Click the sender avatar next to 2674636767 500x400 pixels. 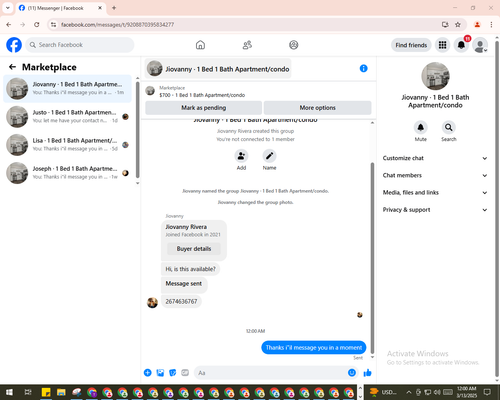(152, 302)
